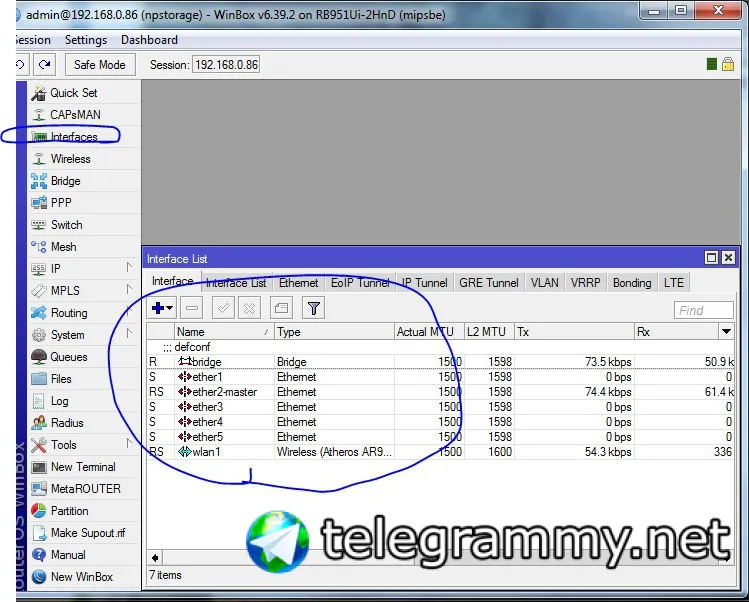This screenshot has width=749, height=602.
Task: Toggle Safe Mode
Action: pyautogui.click(x=100, y=64)
